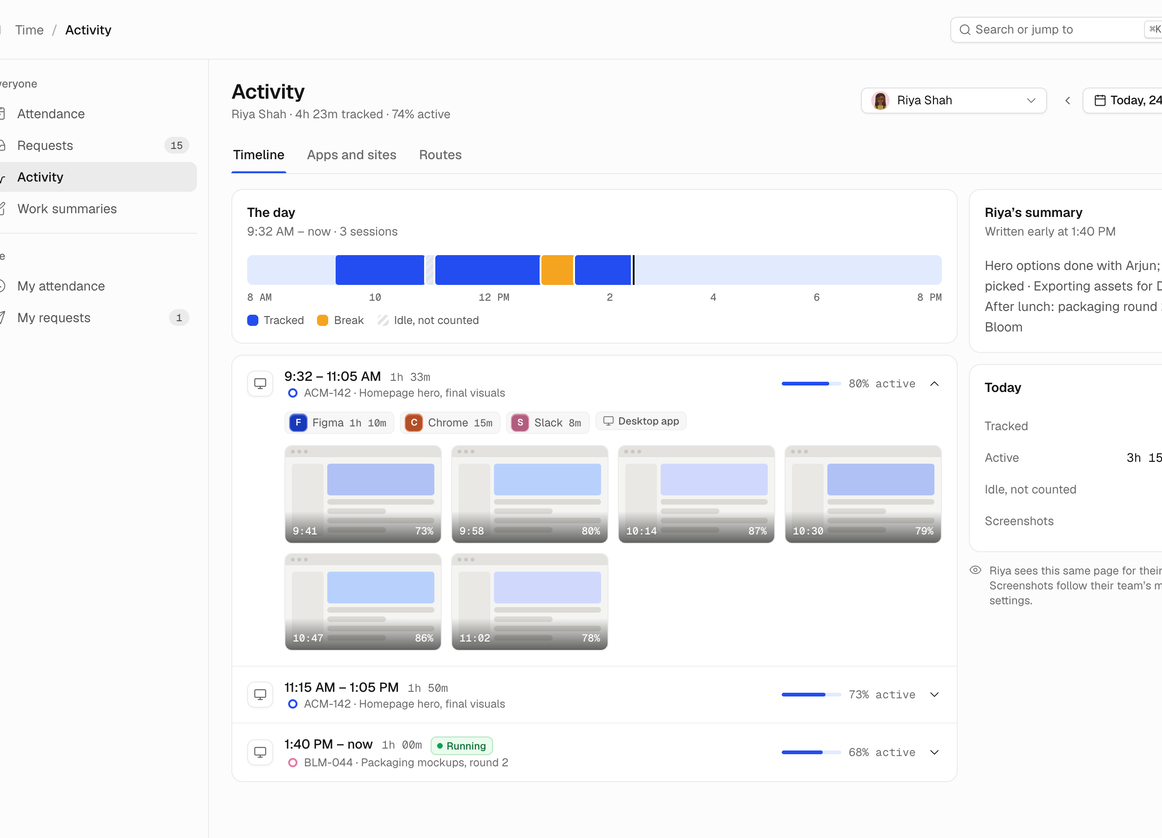
Task: Focus the Search or jump to field
Action: (x=1056, y=30)
